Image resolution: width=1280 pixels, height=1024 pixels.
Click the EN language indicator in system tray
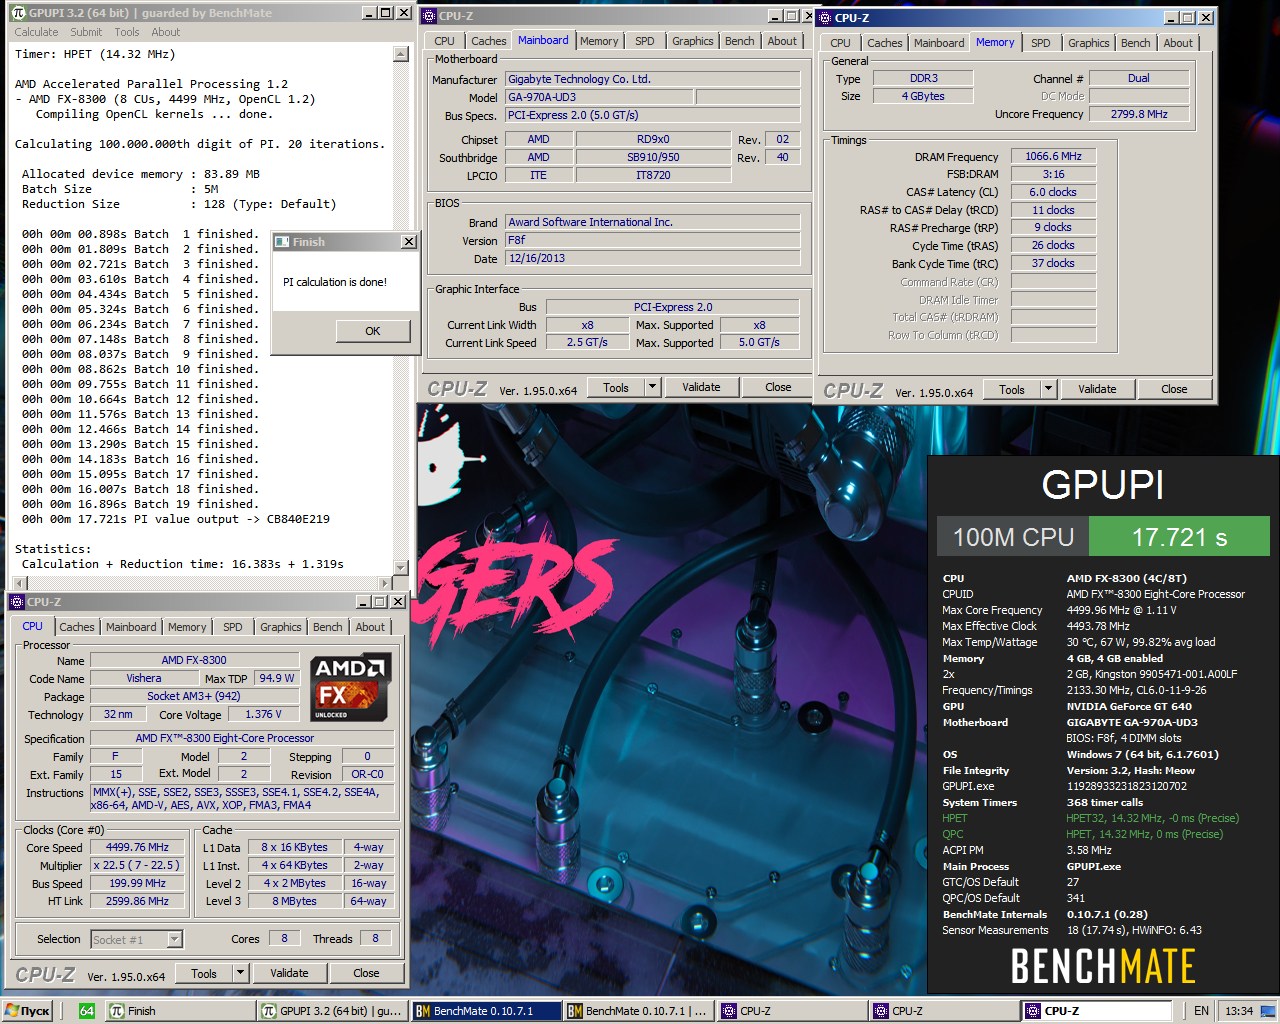pos(1201,1011)
